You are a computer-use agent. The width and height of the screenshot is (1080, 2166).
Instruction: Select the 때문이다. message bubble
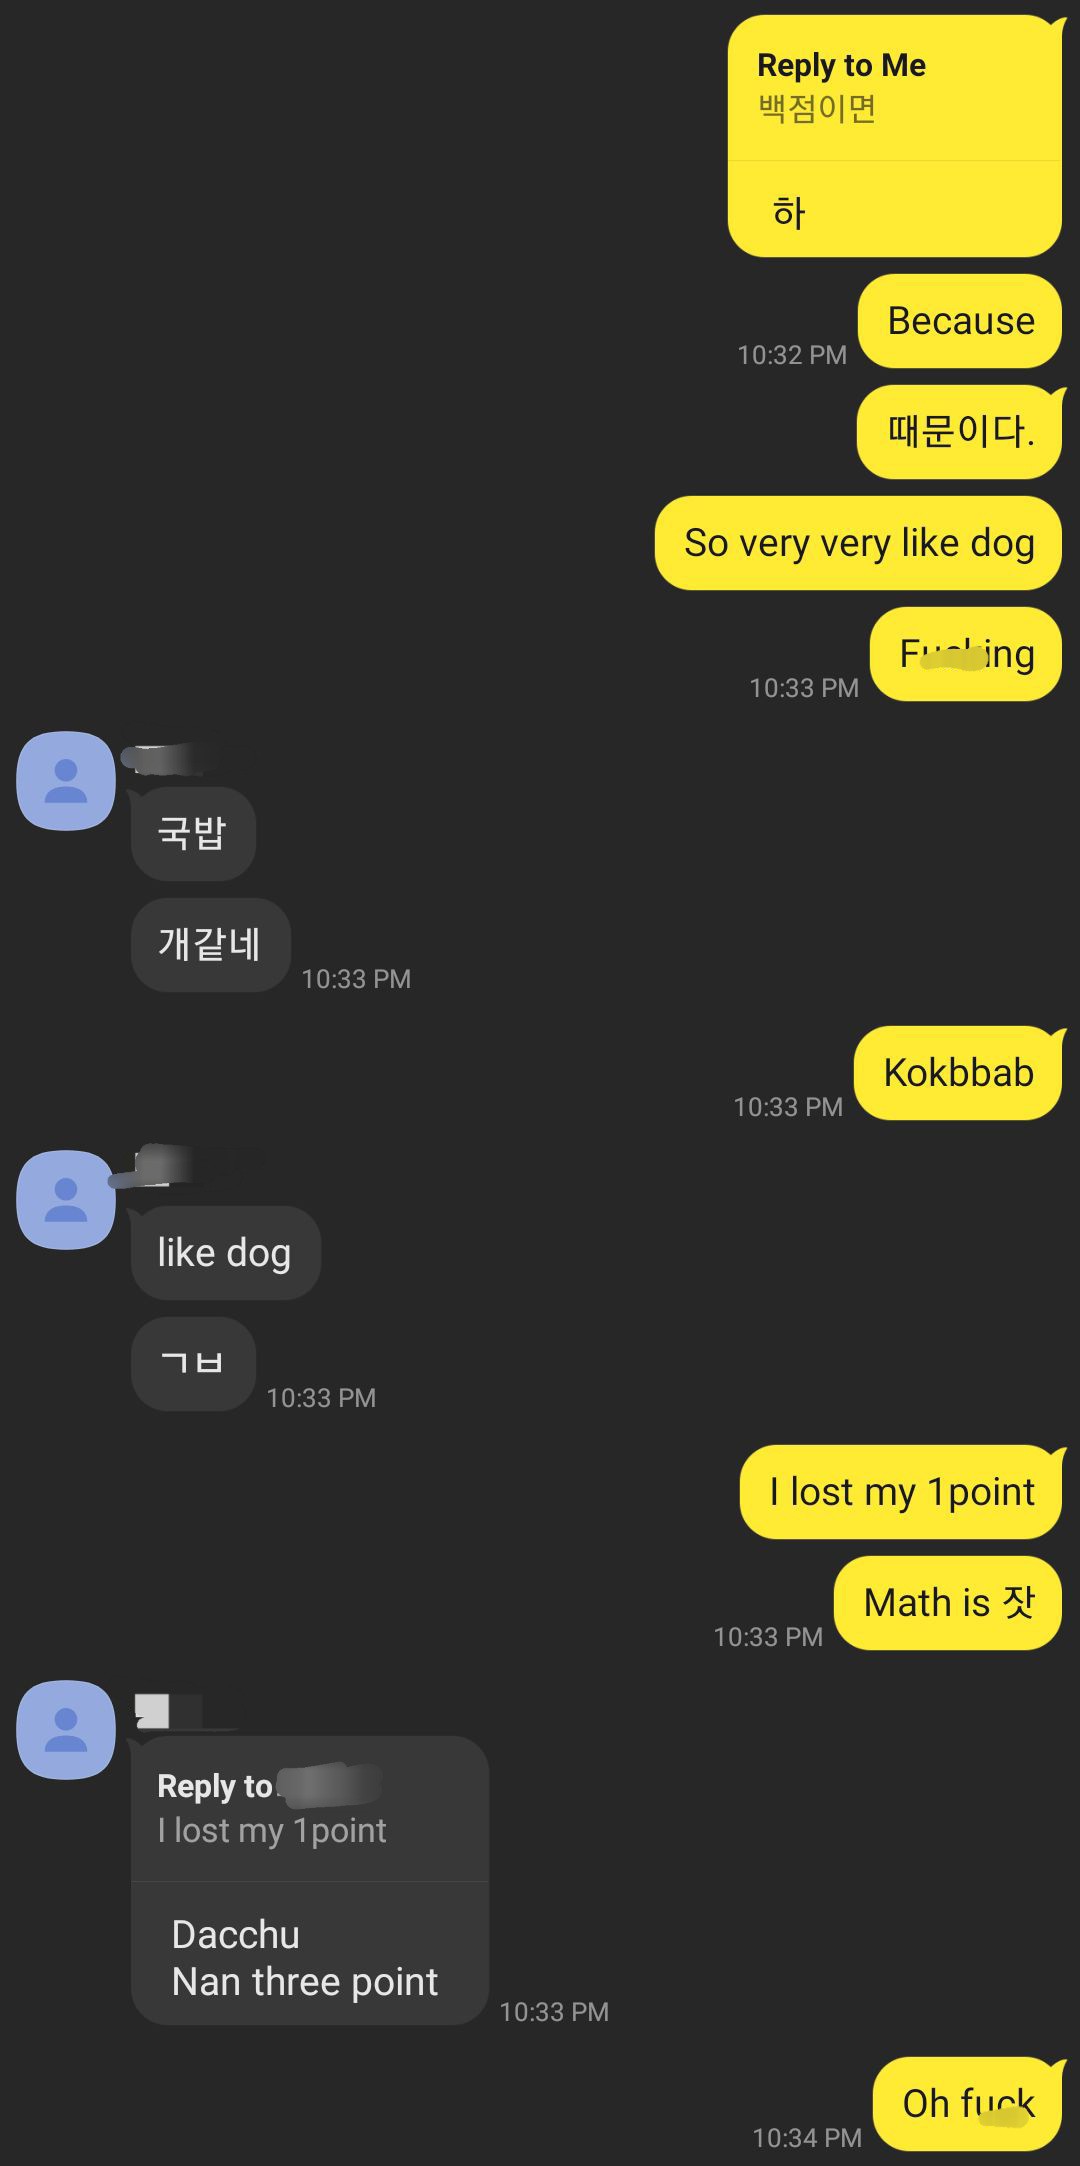[x=960, y=432]
